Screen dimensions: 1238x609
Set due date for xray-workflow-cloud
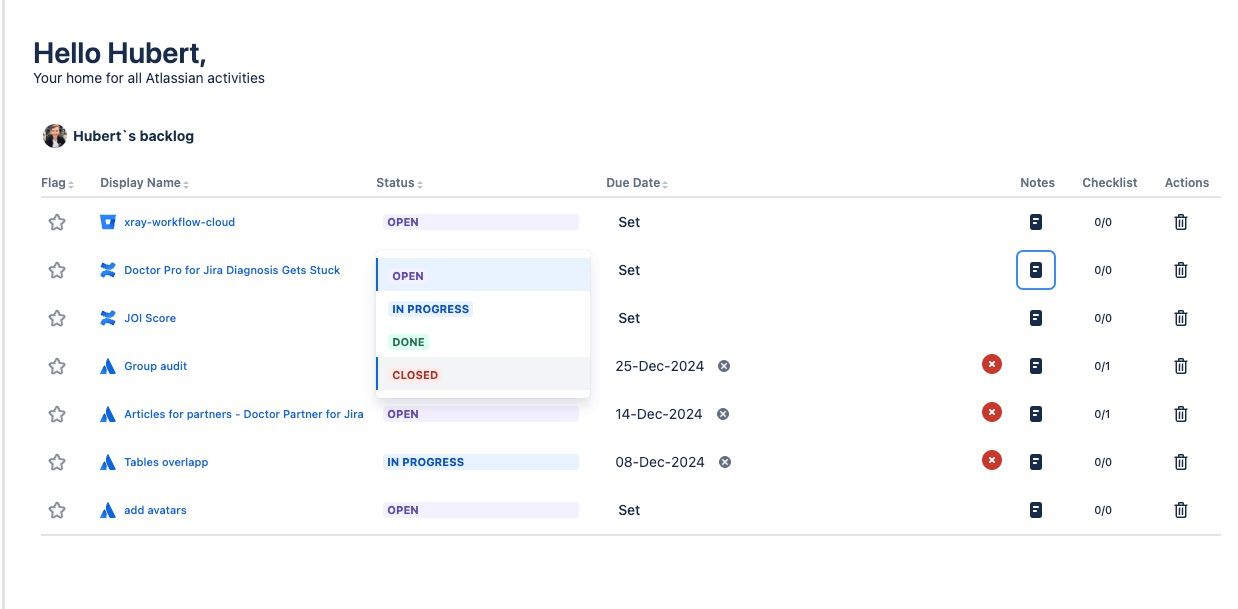(629, 222)
